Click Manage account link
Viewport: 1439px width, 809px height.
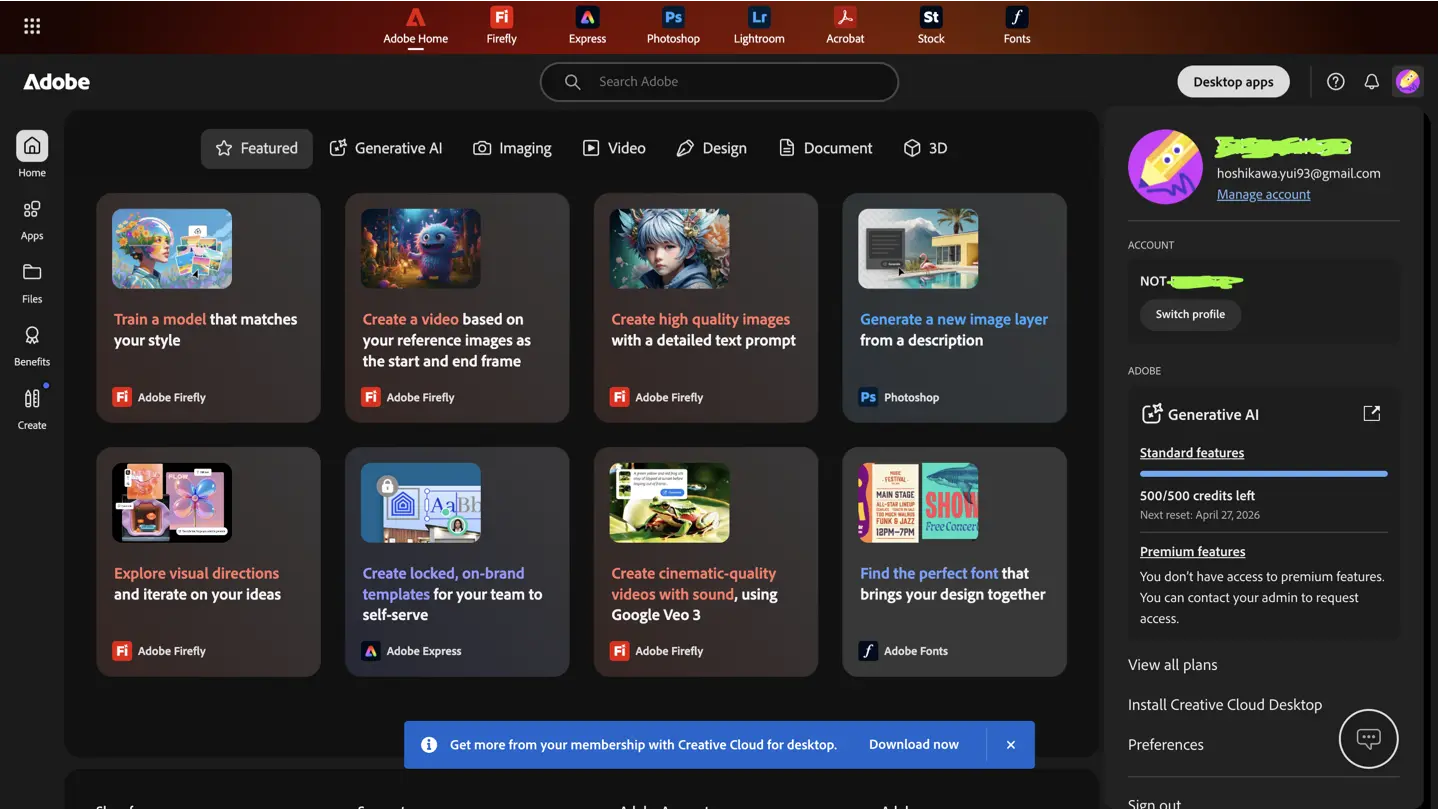point(1263,194)
